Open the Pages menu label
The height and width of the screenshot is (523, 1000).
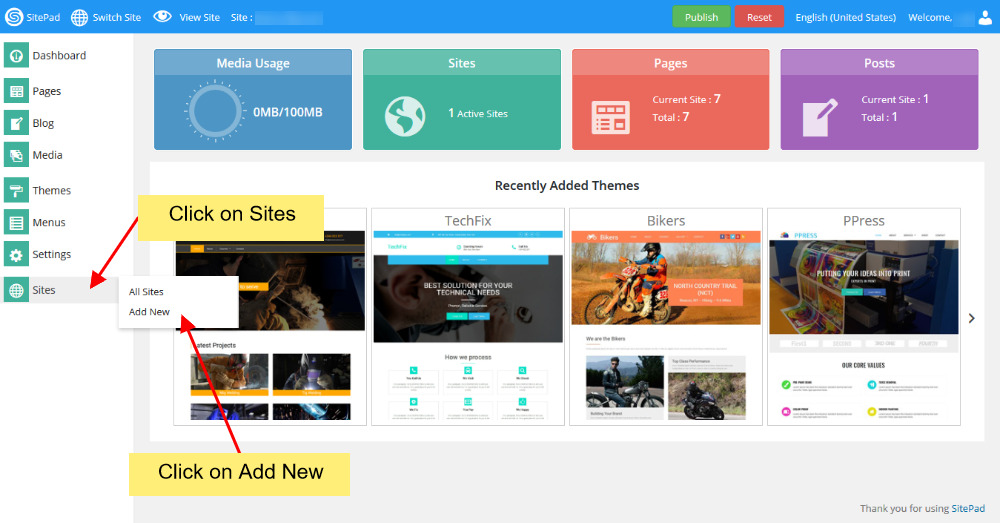tap(47, 91)
